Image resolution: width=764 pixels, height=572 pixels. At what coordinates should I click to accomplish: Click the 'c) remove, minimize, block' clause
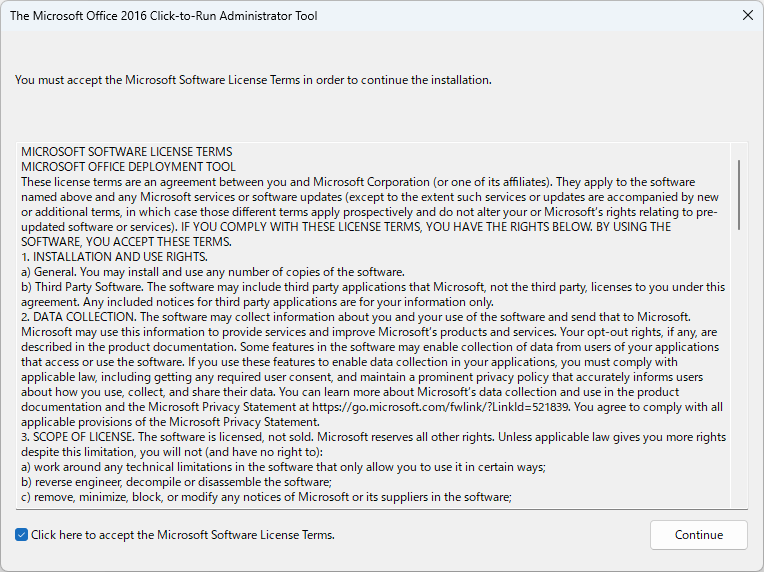point(266,497)
